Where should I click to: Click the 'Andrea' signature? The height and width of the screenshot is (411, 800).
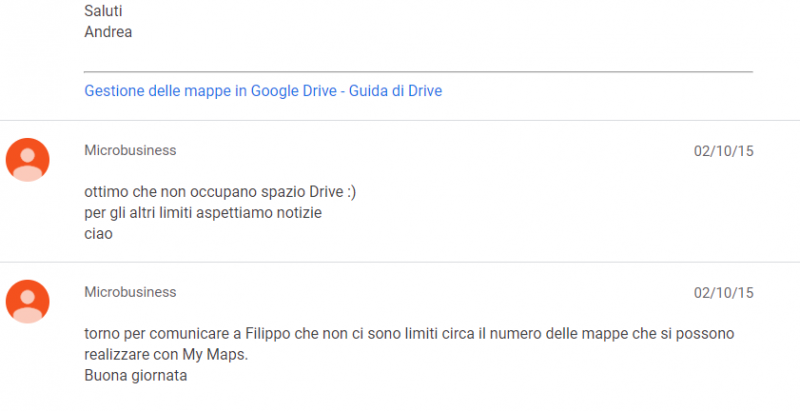(108, 31)
